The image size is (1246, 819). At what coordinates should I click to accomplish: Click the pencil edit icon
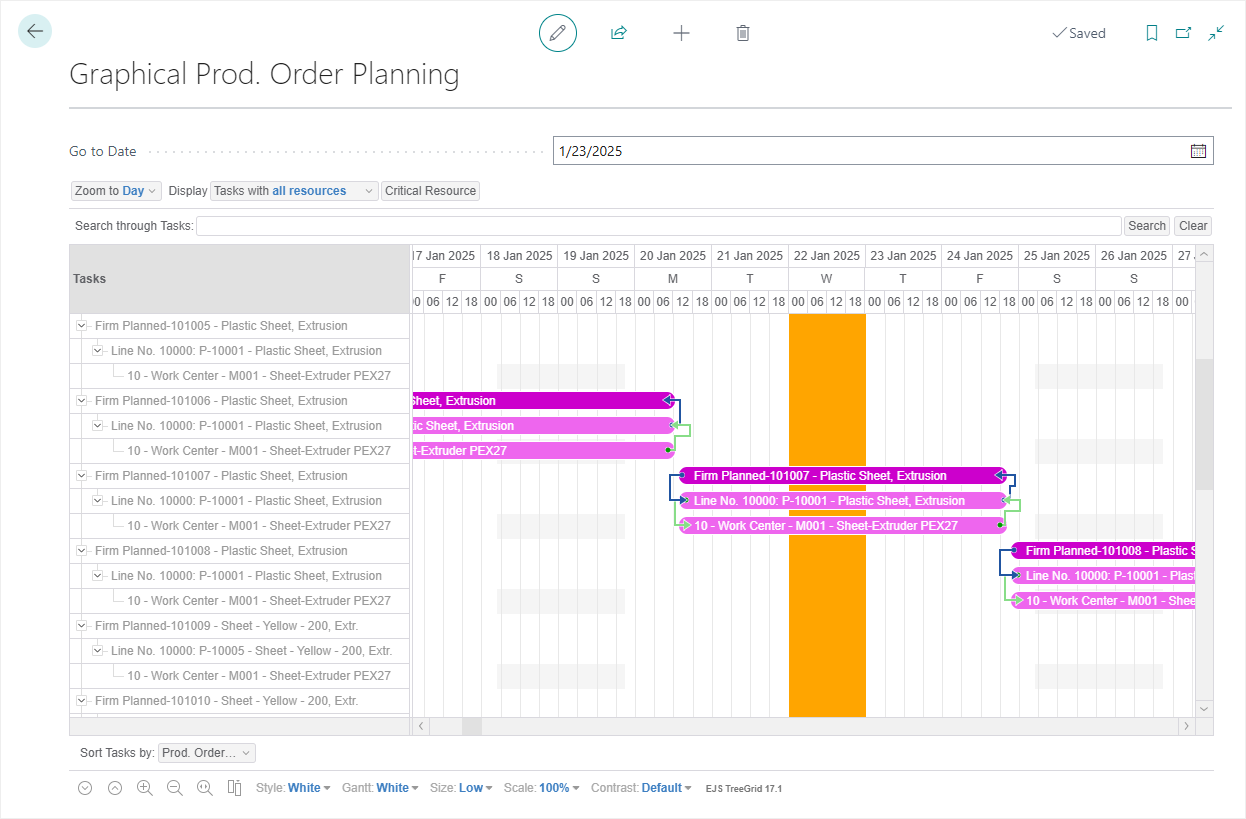tap(558, 33)
